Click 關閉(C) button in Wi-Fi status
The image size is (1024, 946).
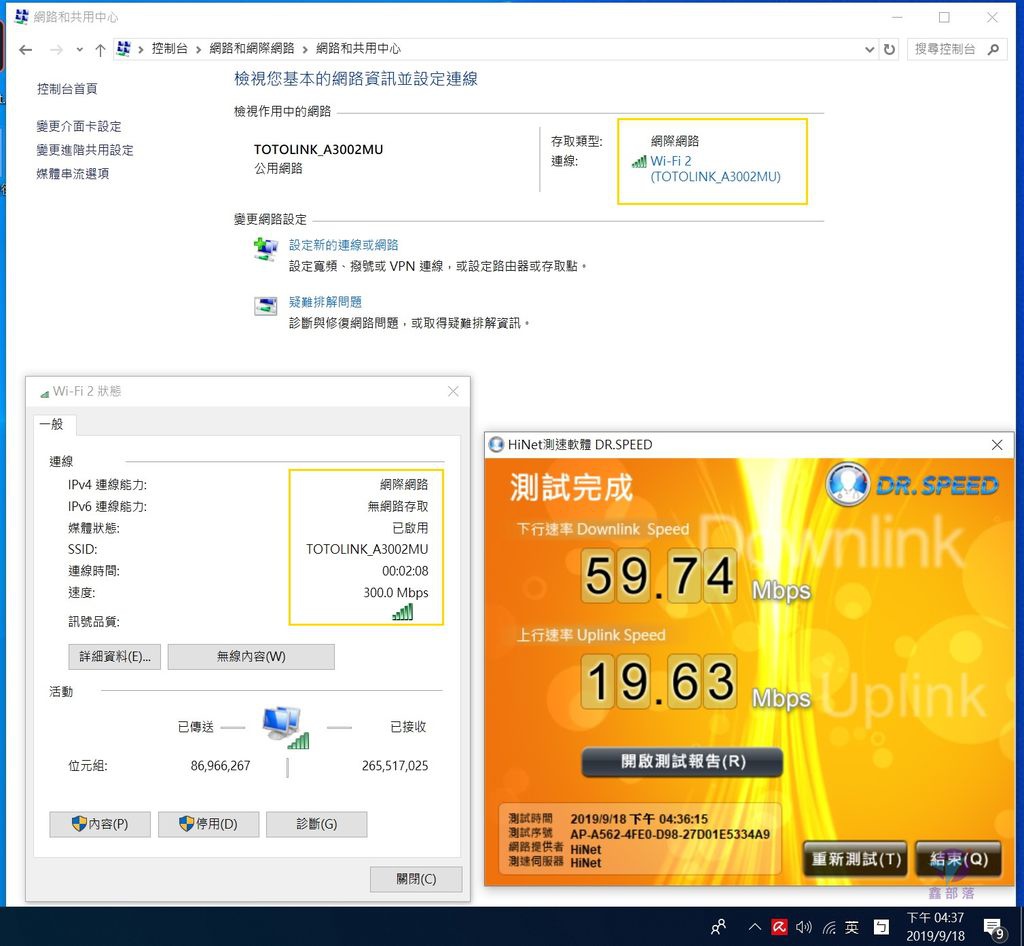(416, 879)
